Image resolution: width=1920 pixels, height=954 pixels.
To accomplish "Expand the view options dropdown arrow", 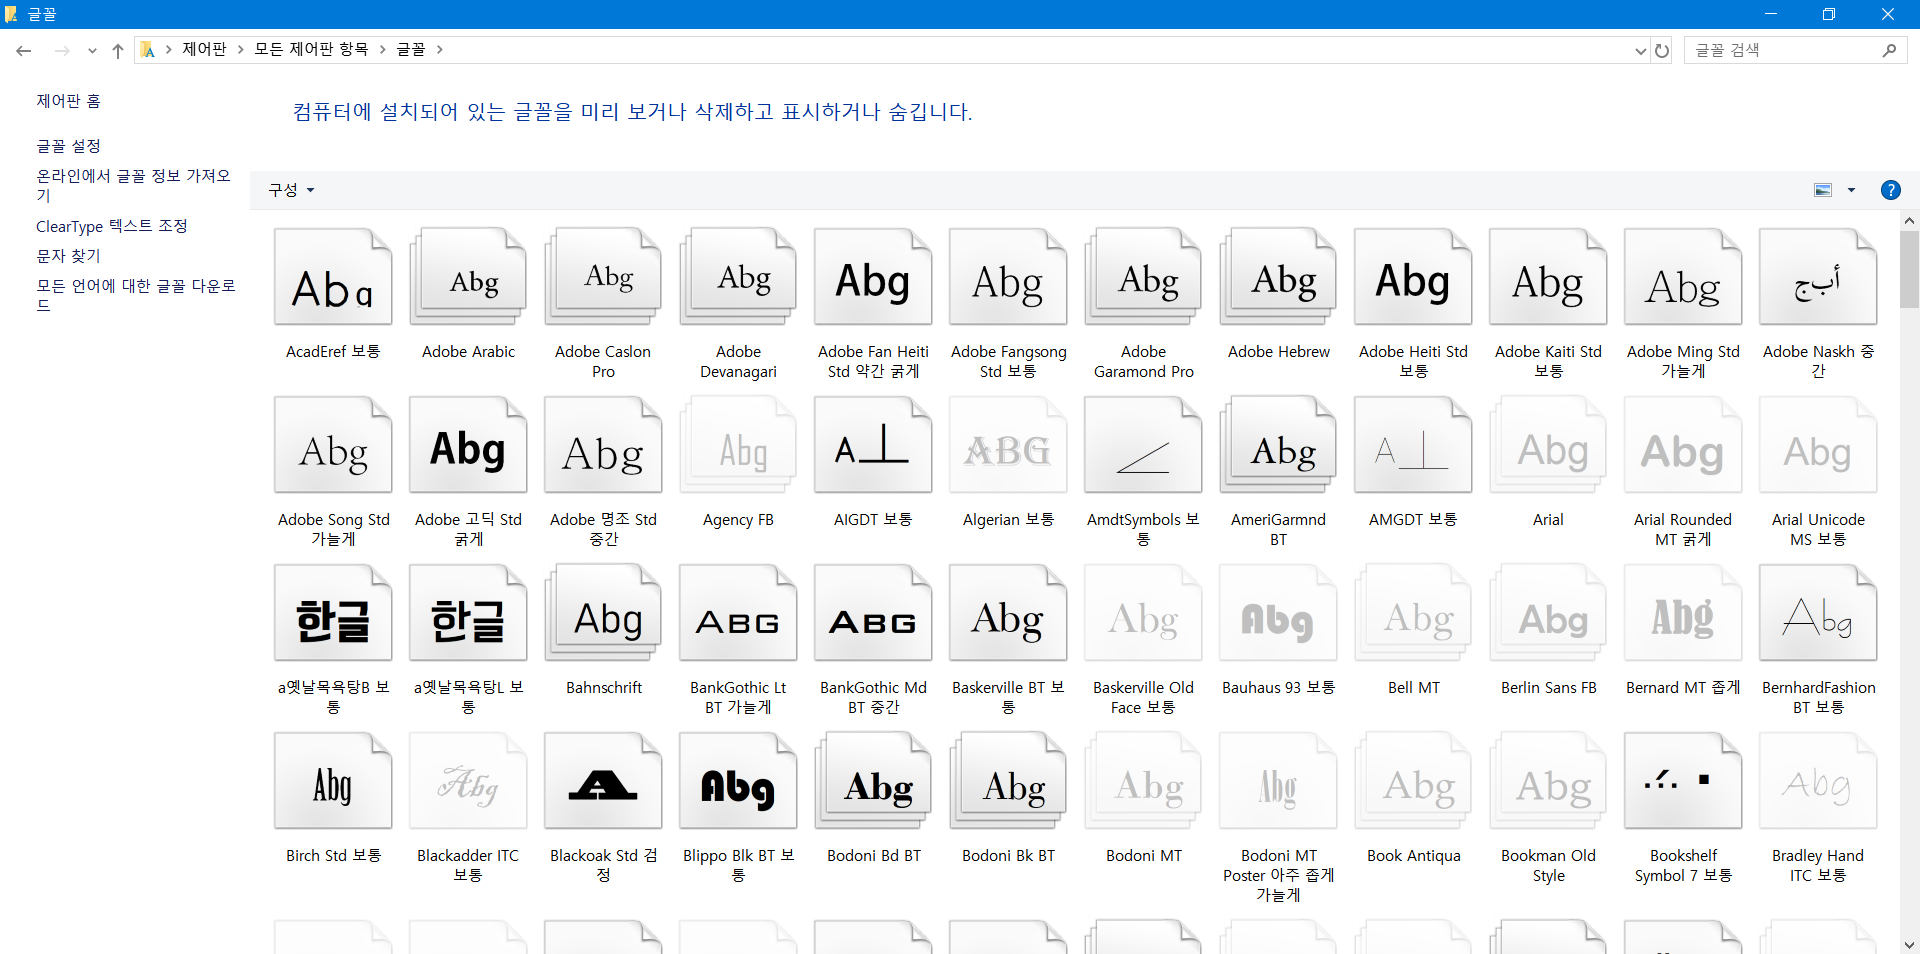I will (x=1851, y=190).
